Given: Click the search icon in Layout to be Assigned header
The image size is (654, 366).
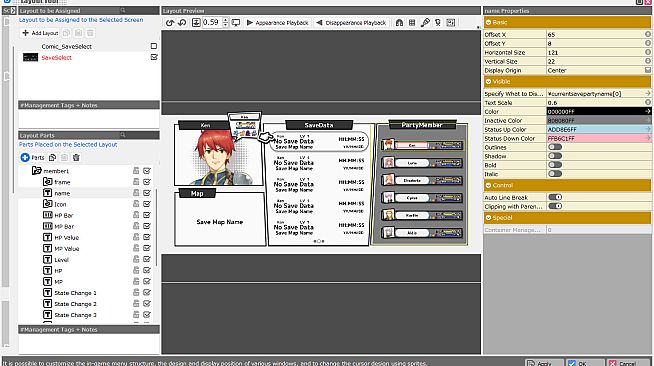Looking at the screenshot, I should 123,10.
